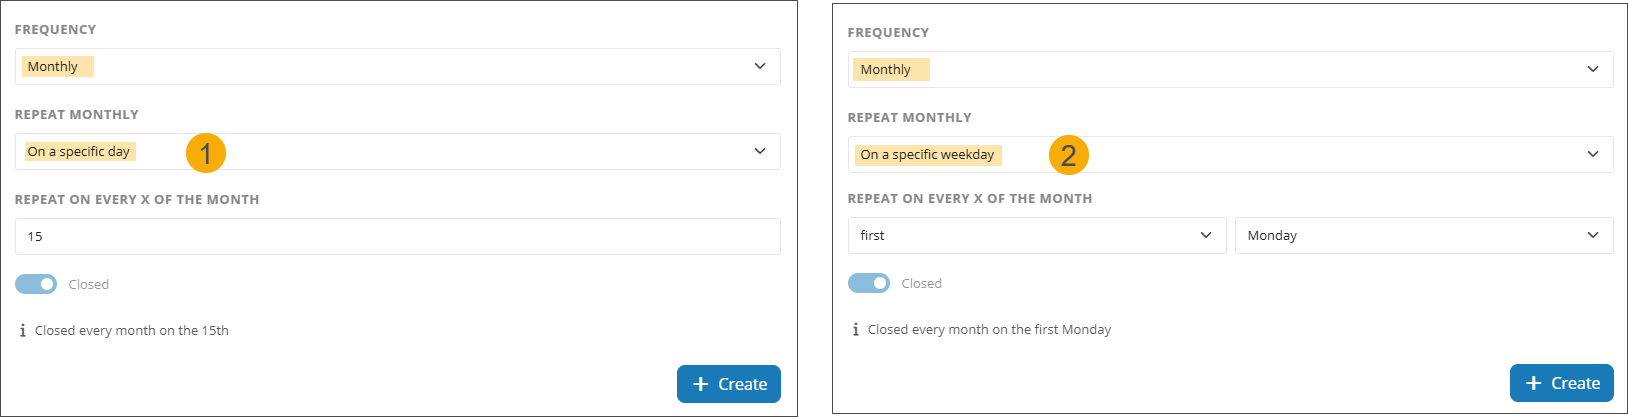Screen dimensions: 1628x417
Task: Click chevron arrow of left Frequency dropdown
Action: [760, 66]
